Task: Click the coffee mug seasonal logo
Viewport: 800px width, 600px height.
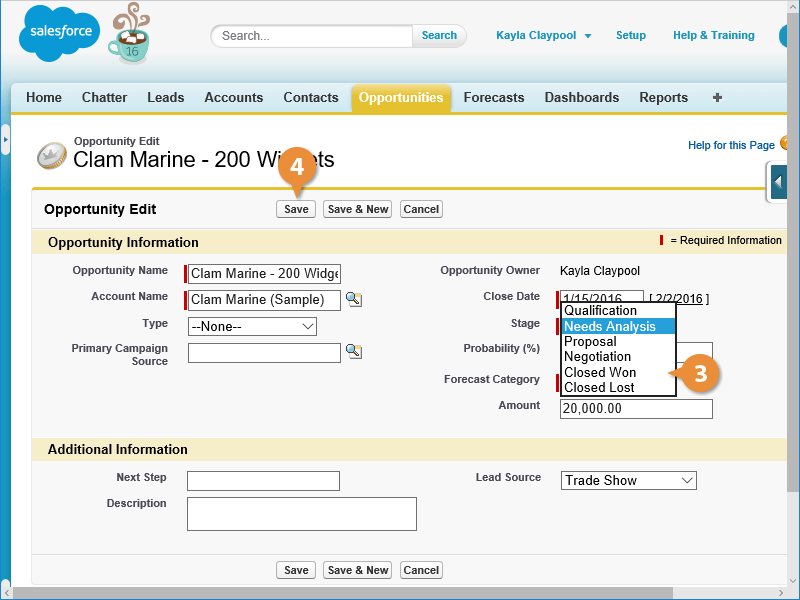Action: click(130, 34)
